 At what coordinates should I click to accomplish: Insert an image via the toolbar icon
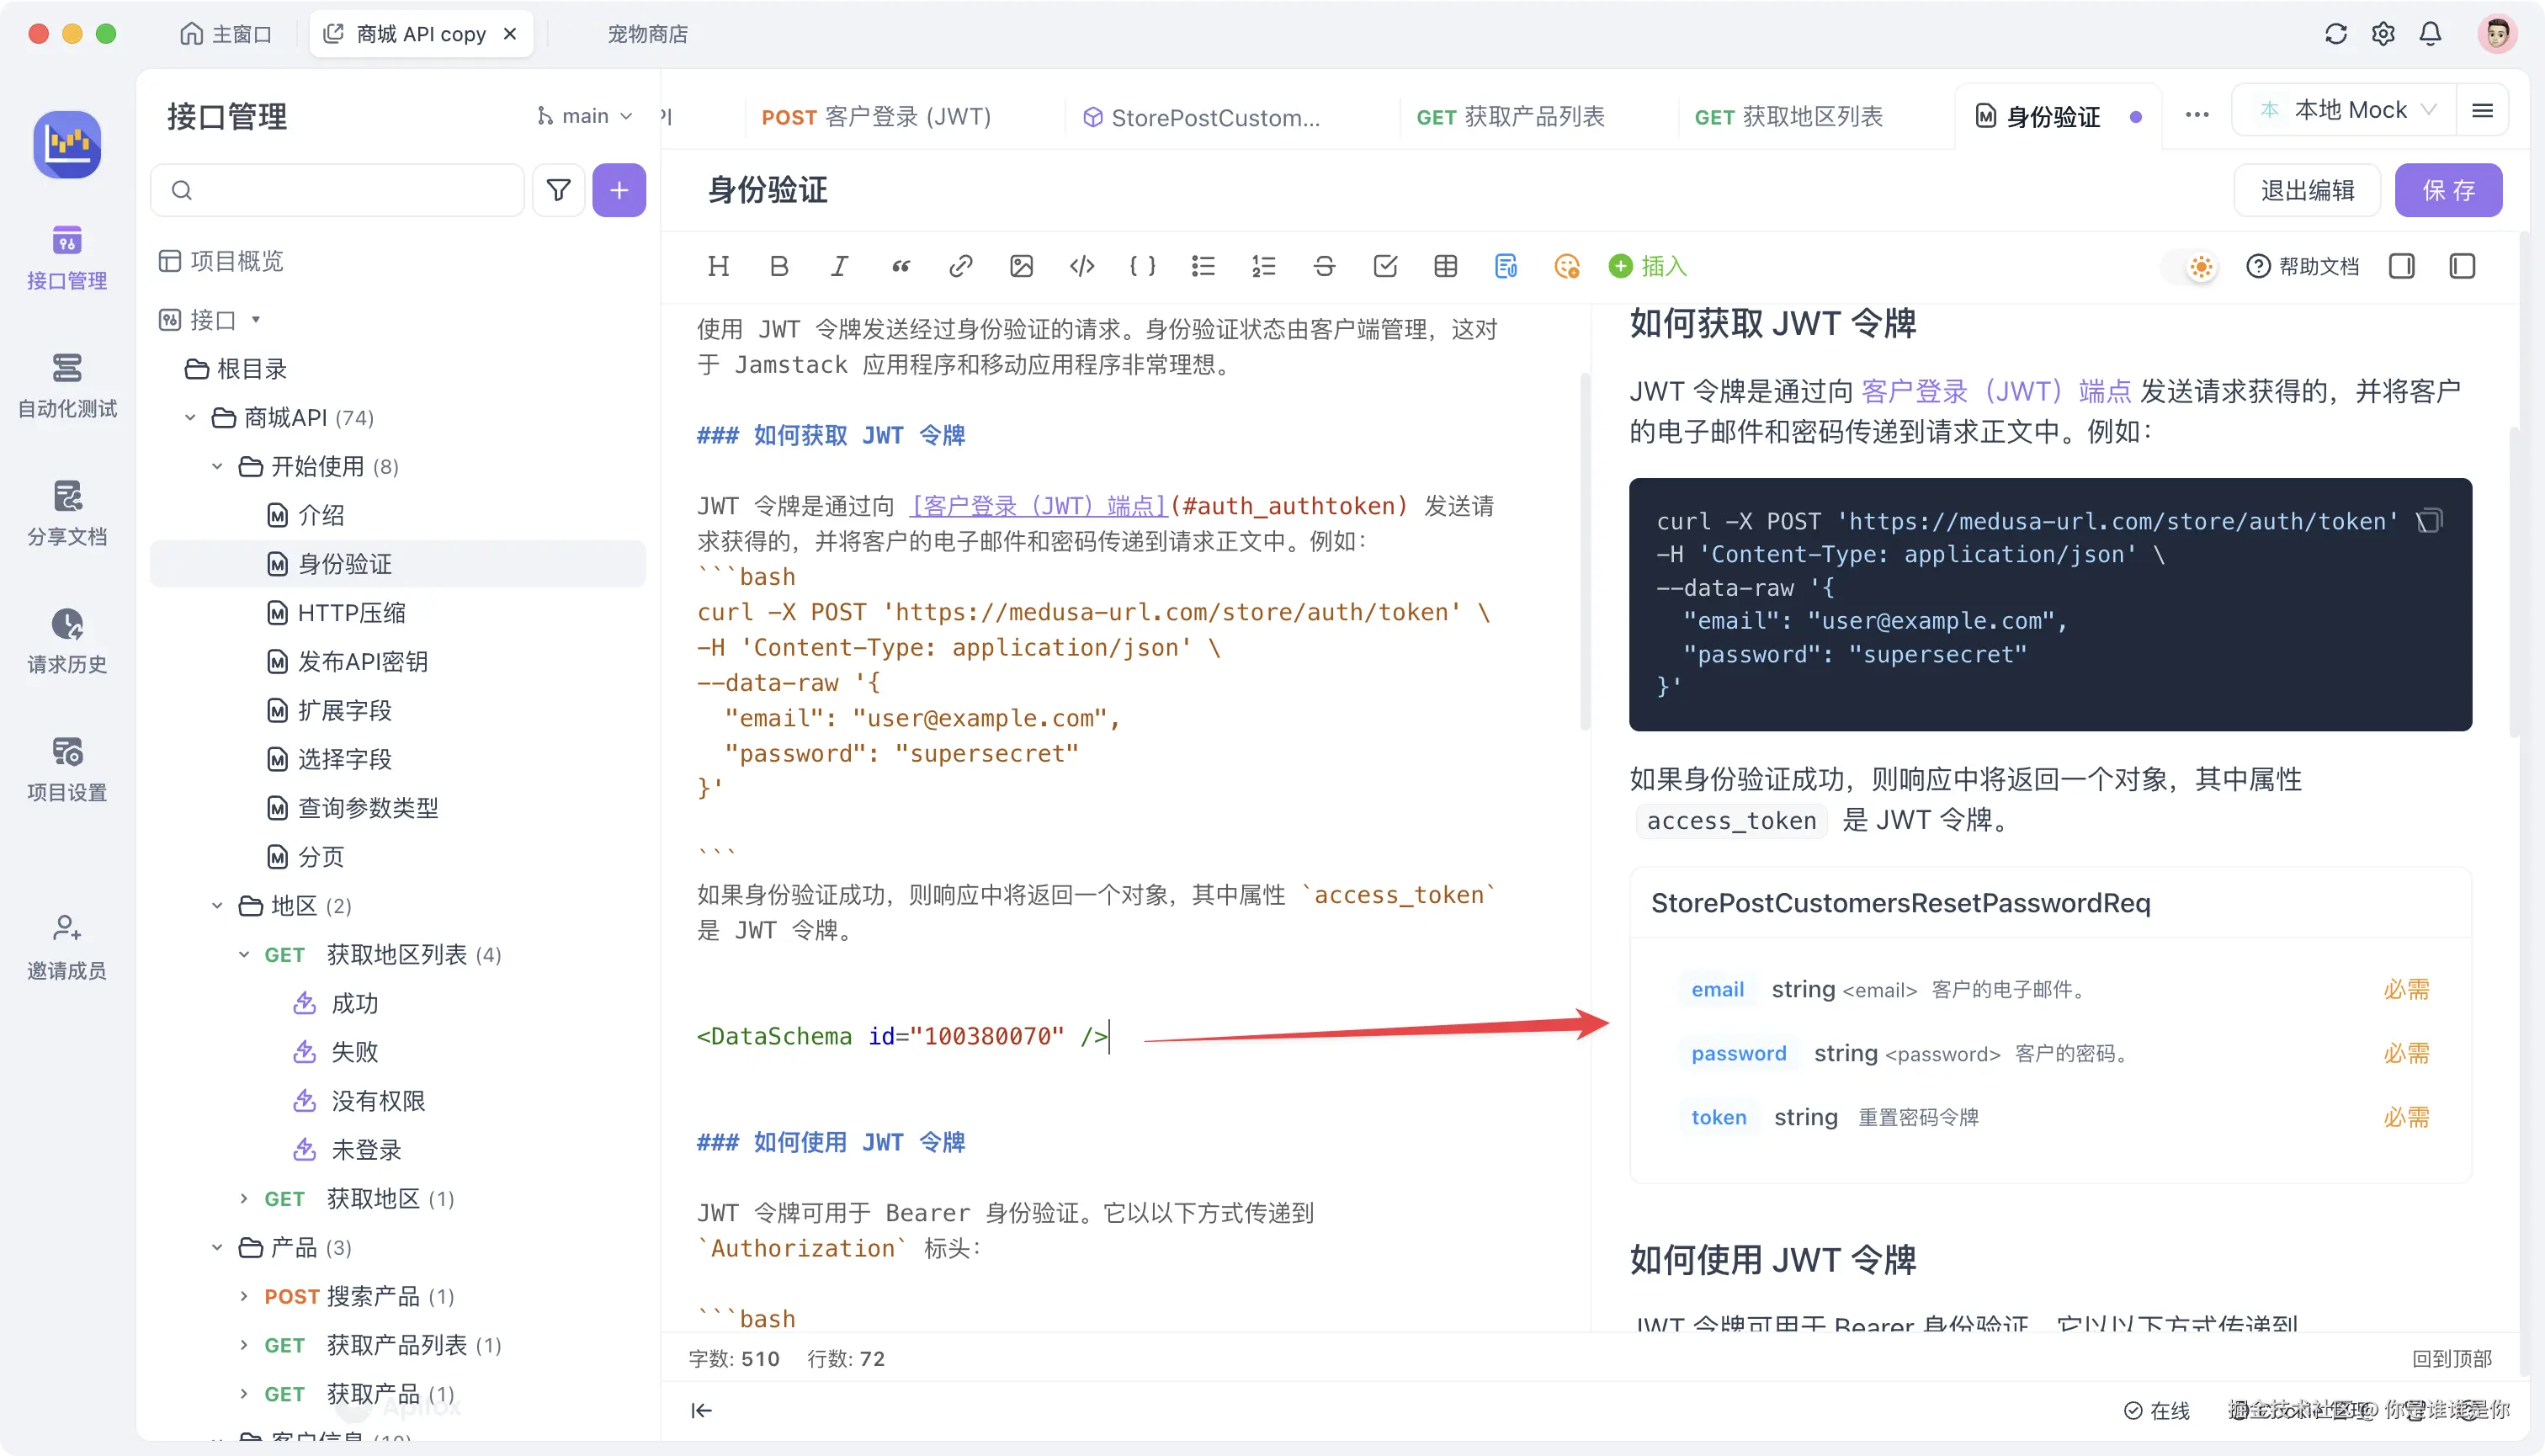click(x=1021, y=266)
